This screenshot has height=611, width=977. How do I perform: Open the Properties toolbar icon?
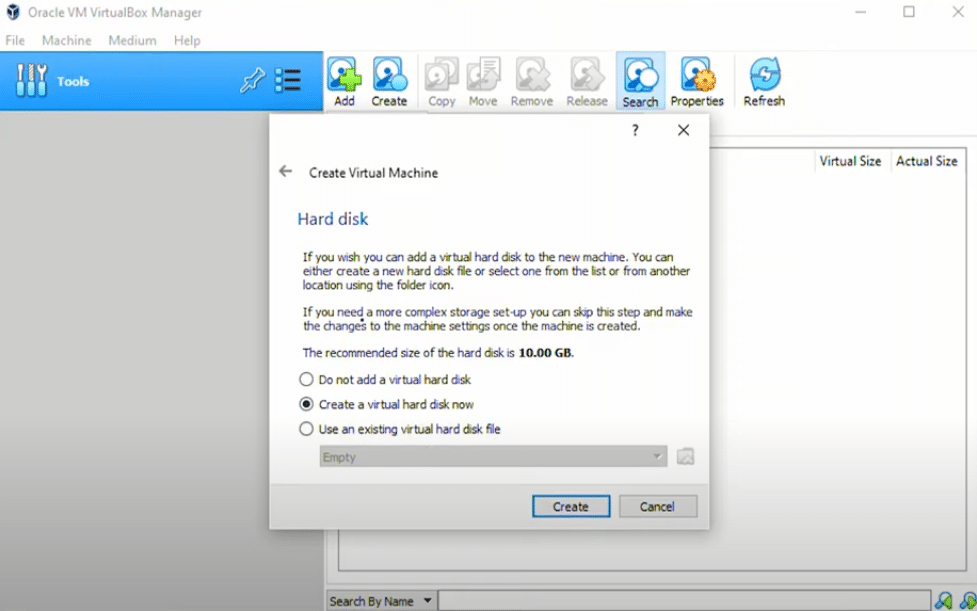(x=696, y=81)
